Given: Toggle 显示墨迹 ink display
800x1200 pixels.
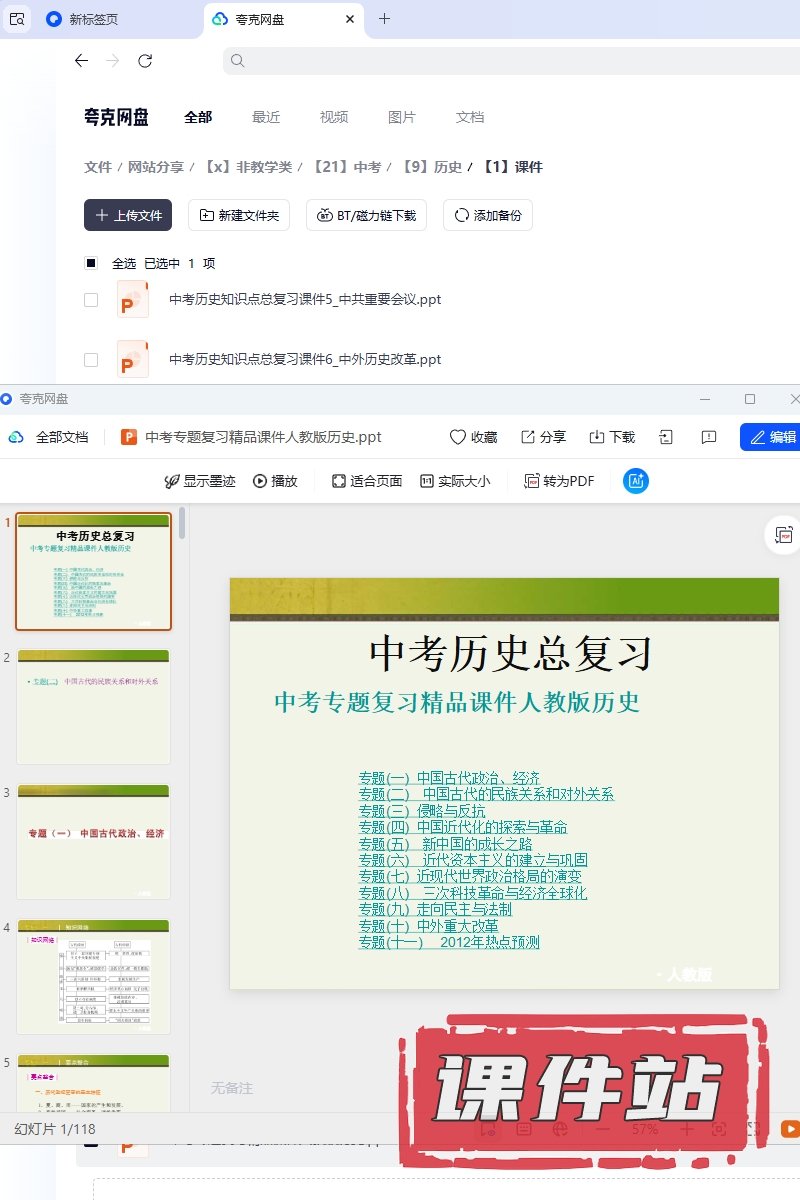Looking at the screenshot, I should [200, 481].
